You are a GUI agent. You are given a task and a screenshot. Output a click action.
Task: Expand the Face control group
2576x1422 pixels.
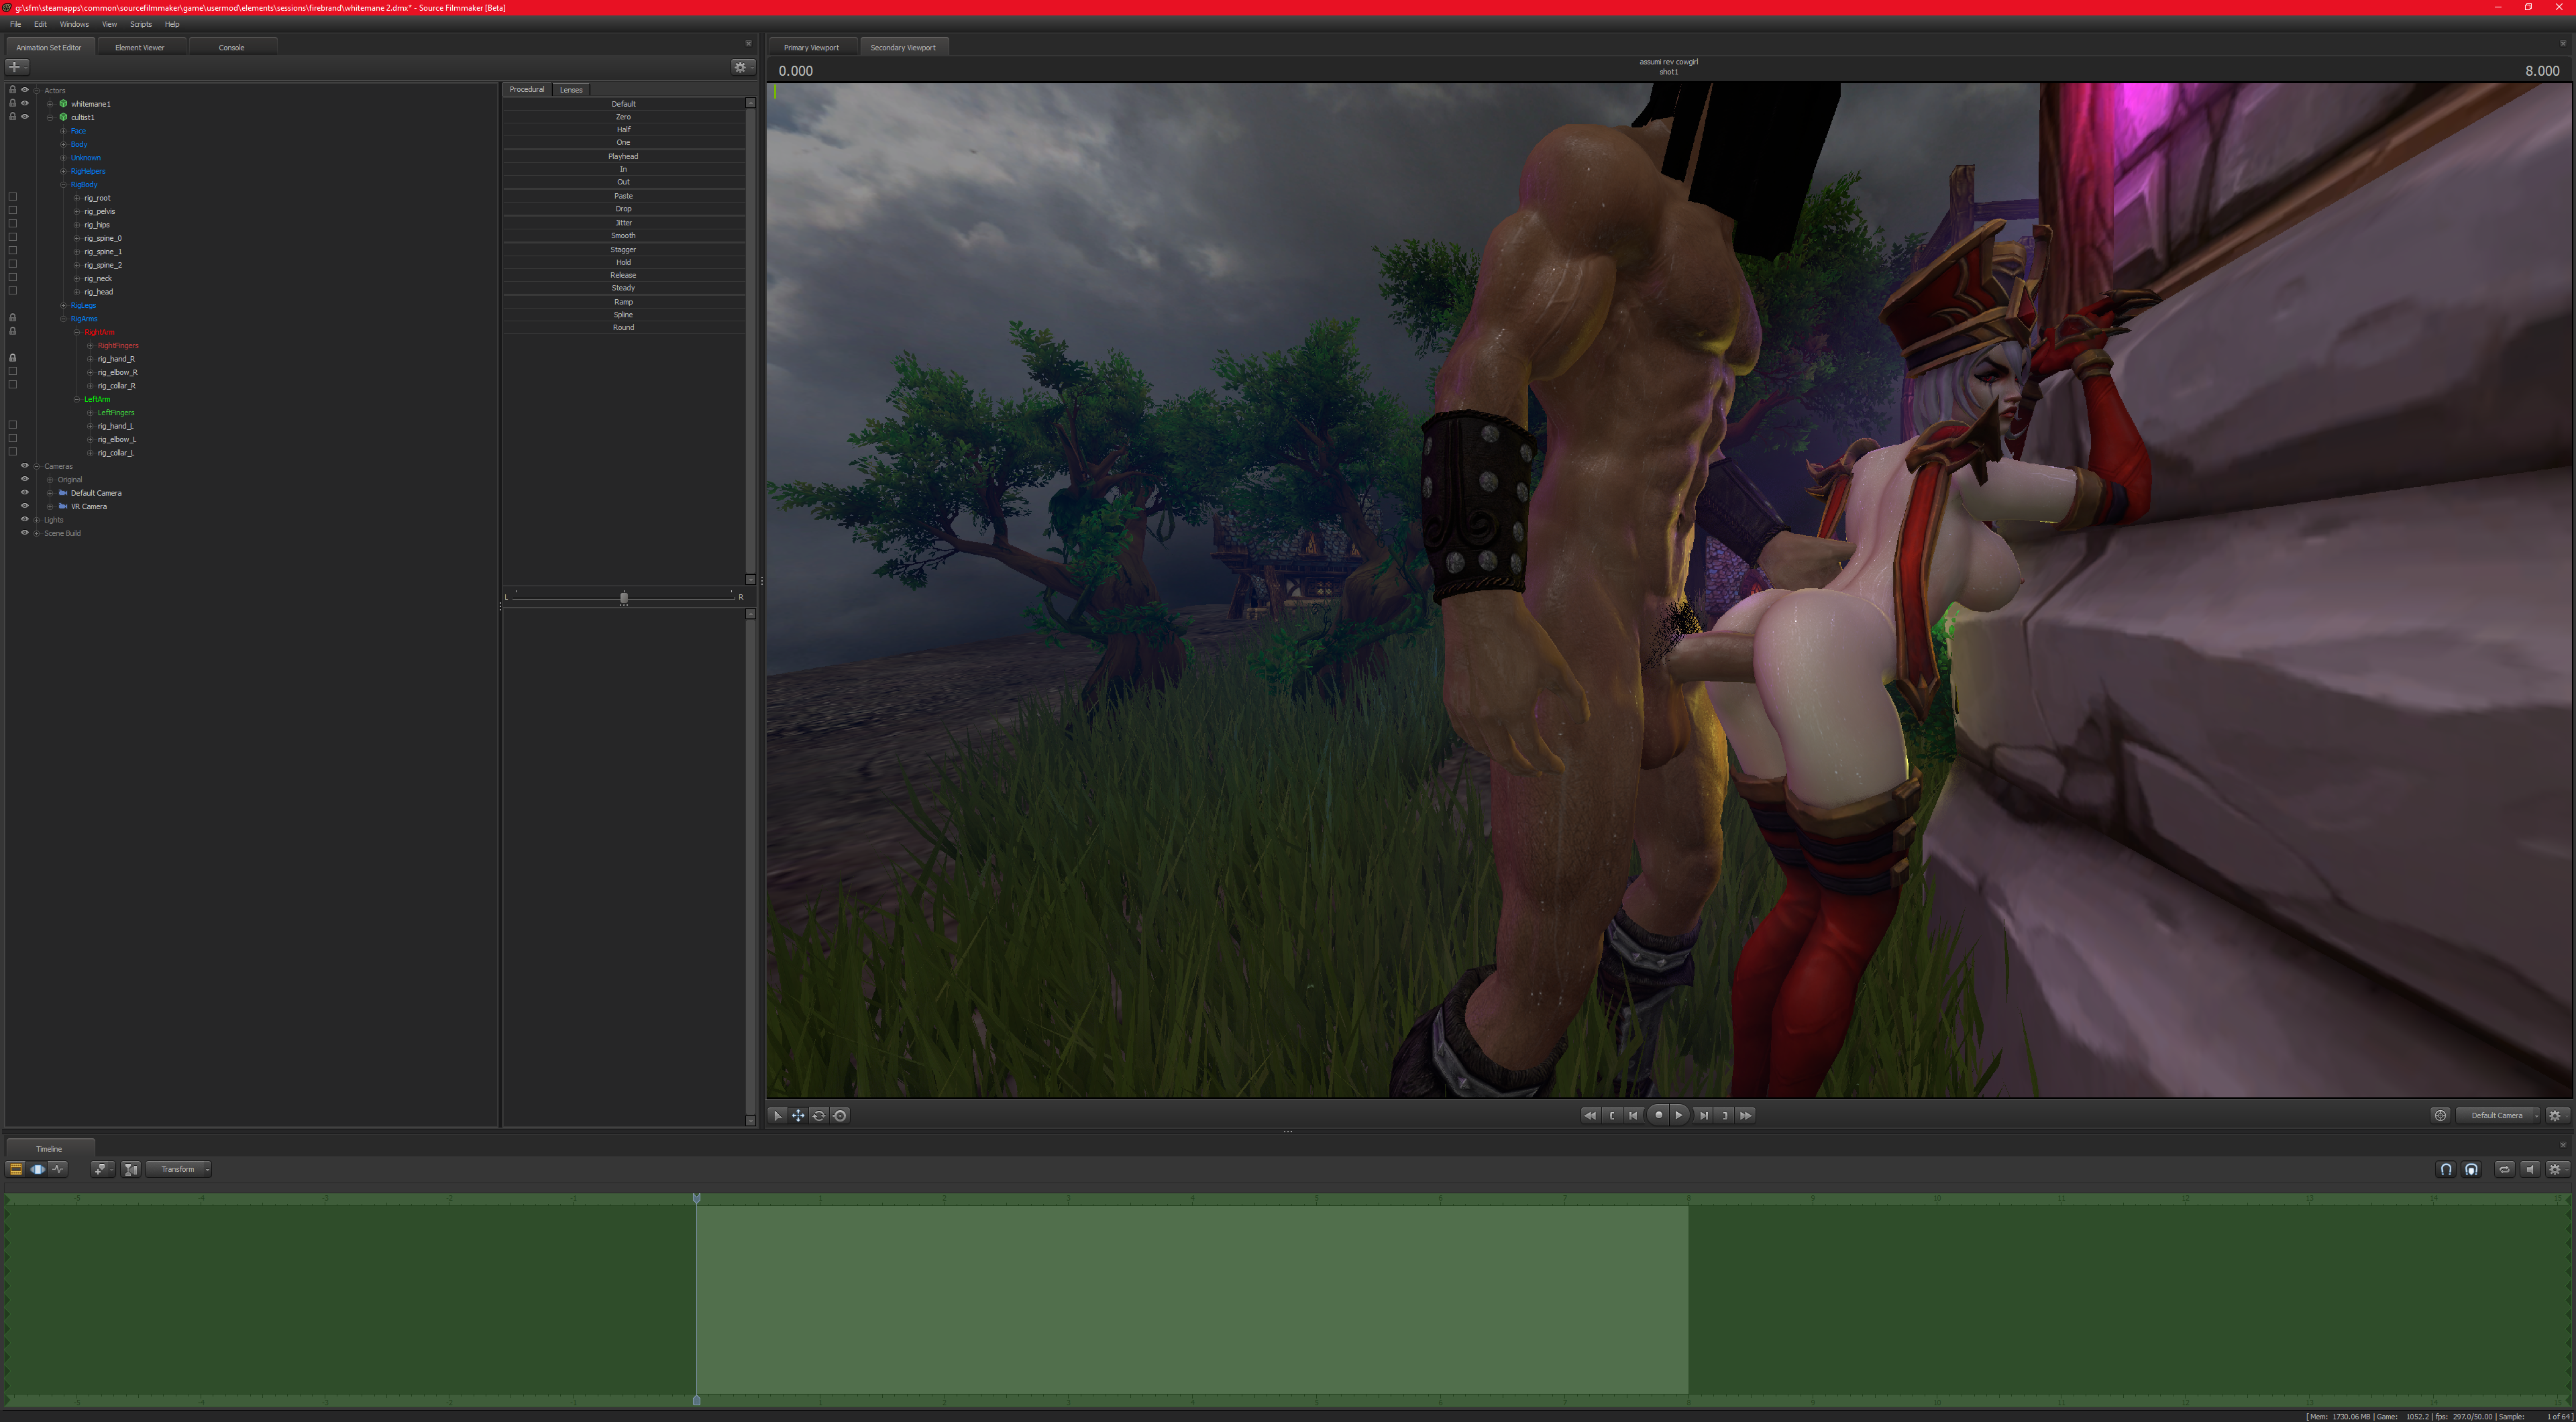63,131
